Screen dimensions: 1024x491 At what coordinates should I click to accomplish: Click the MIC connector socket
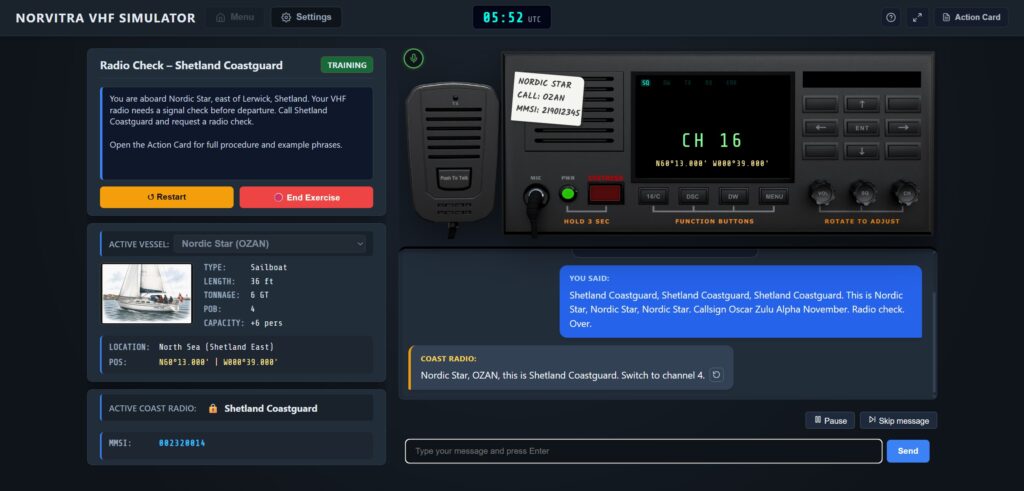[x=536, y=195]
